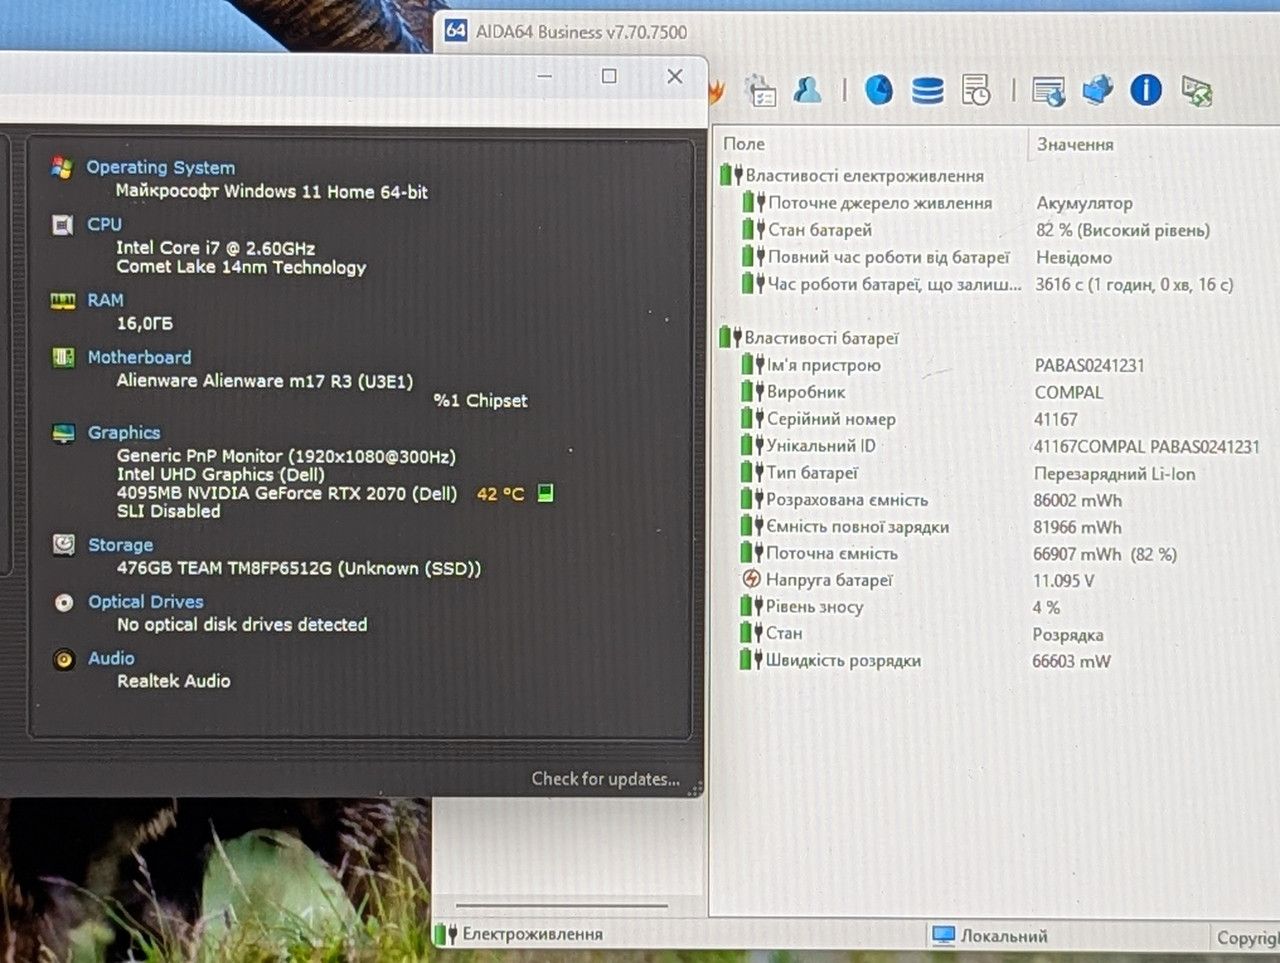This screenshot has height=963, width=1280.
Task: Click the 42 °C GPU temperature reading
Action: pyautogui.click(x=500, y=493)
